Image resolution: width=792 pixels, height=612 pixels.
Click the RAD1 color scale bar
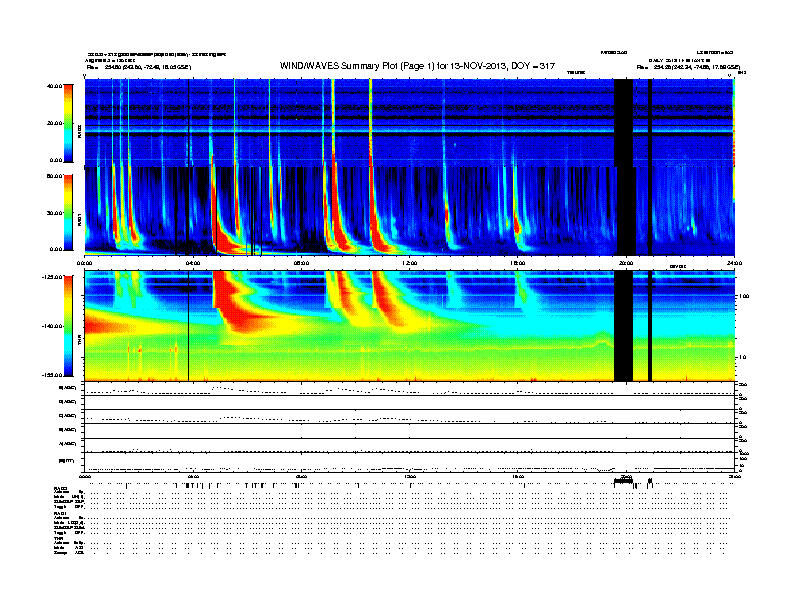click(68, 213)
